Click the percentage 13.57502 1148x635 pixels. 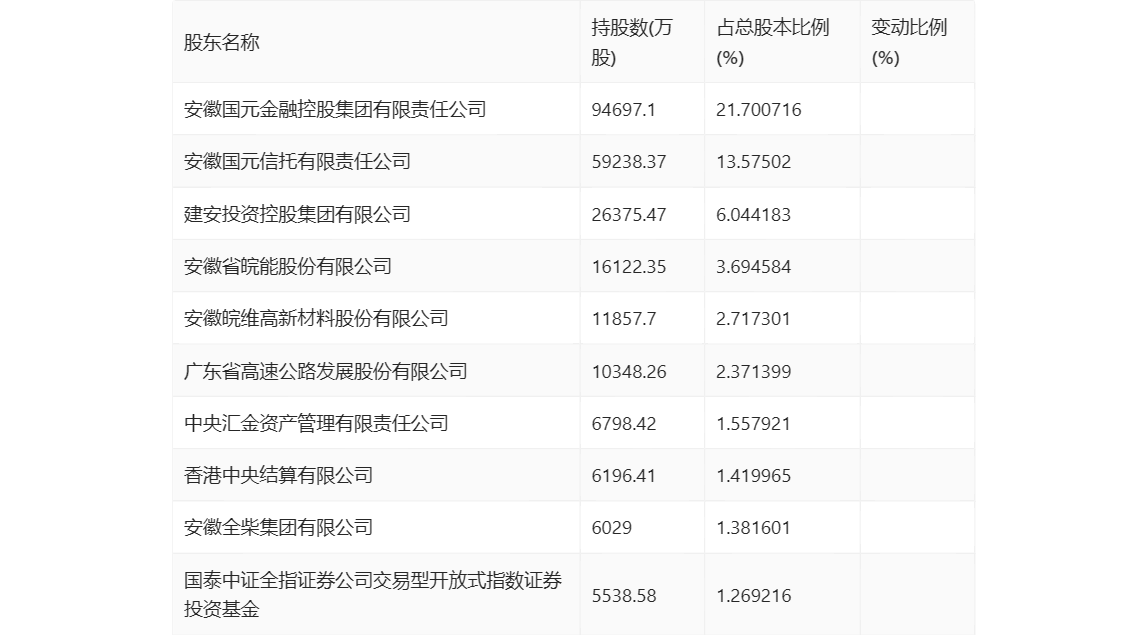753,162
